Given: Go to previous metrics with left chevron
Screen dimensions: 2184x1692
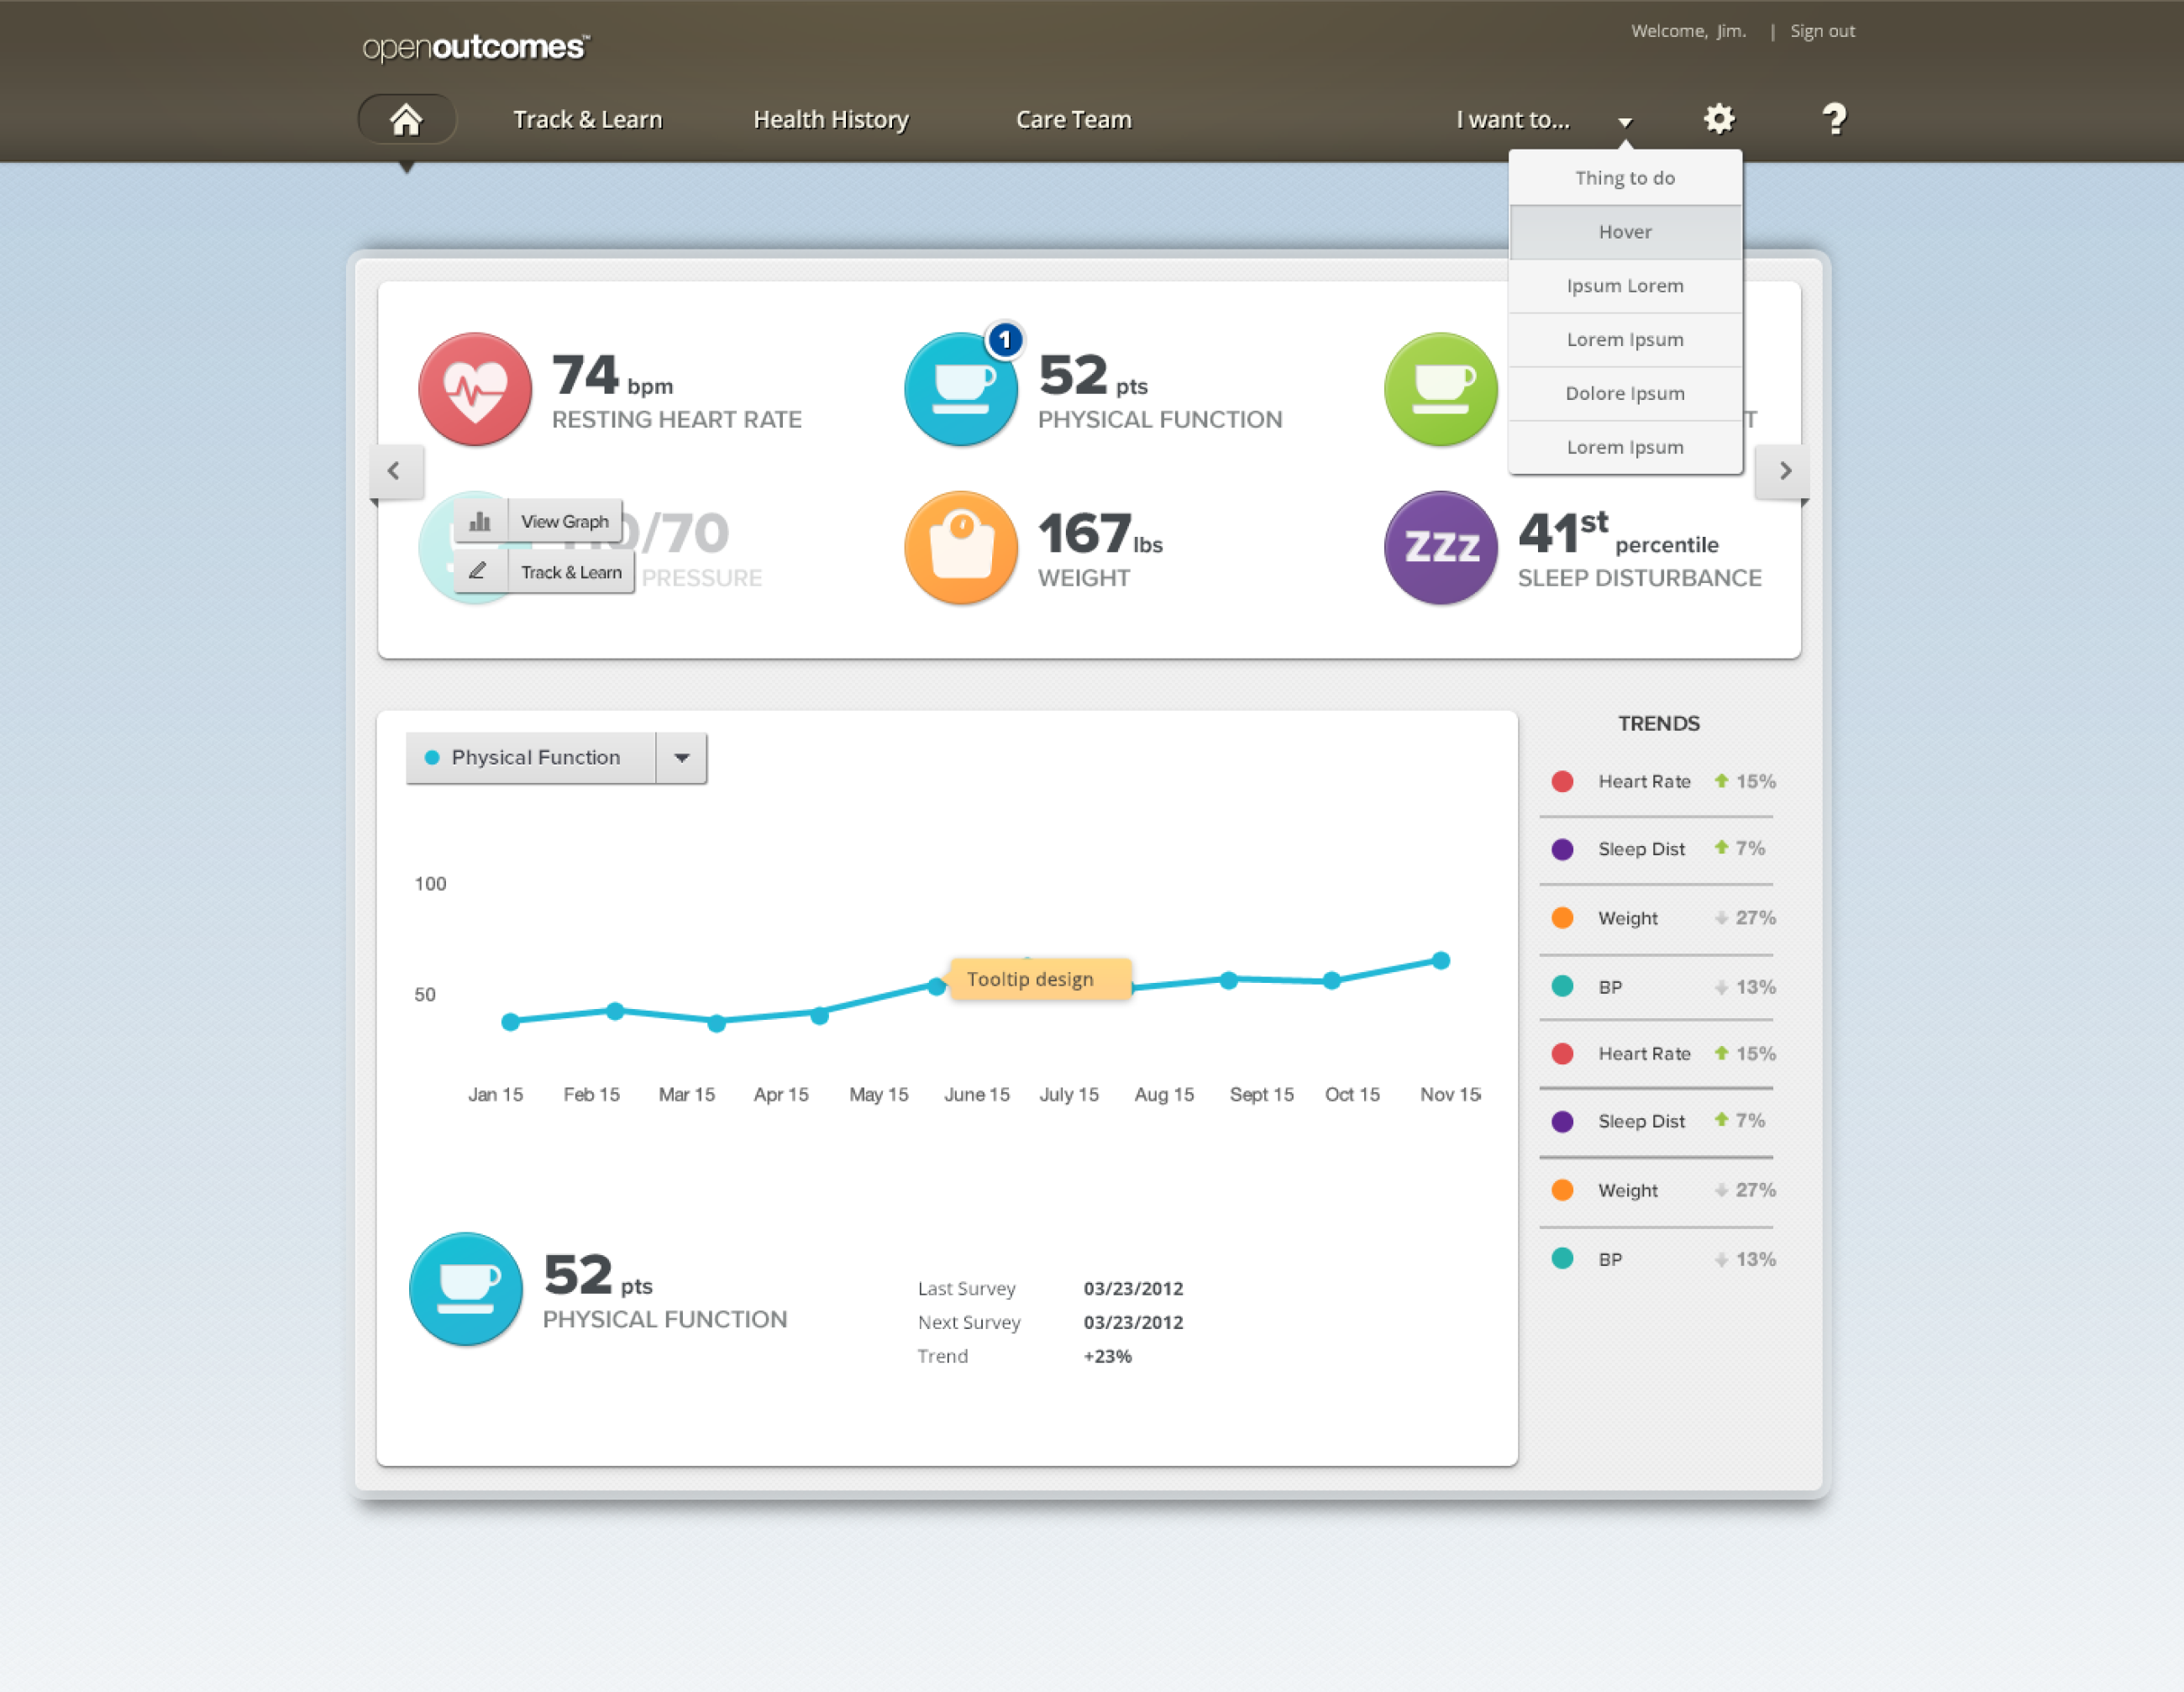Looking at the screenshot, I should tap(394, 471).
